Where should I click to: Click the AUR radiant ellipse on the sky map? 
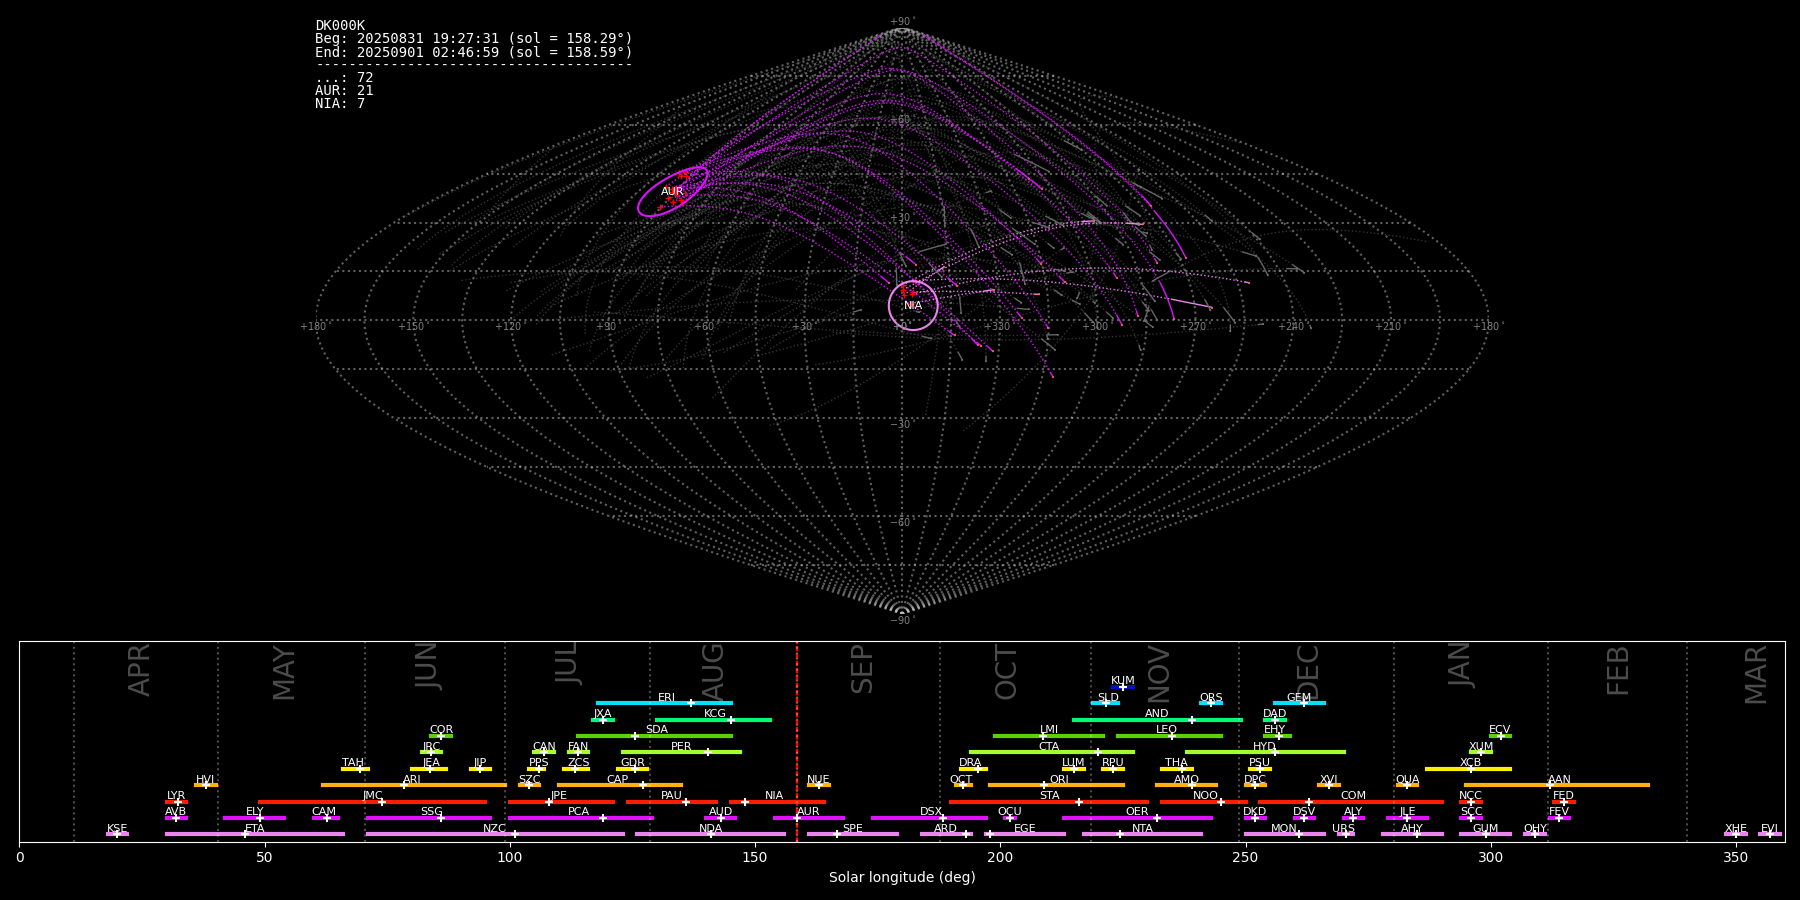672,191
